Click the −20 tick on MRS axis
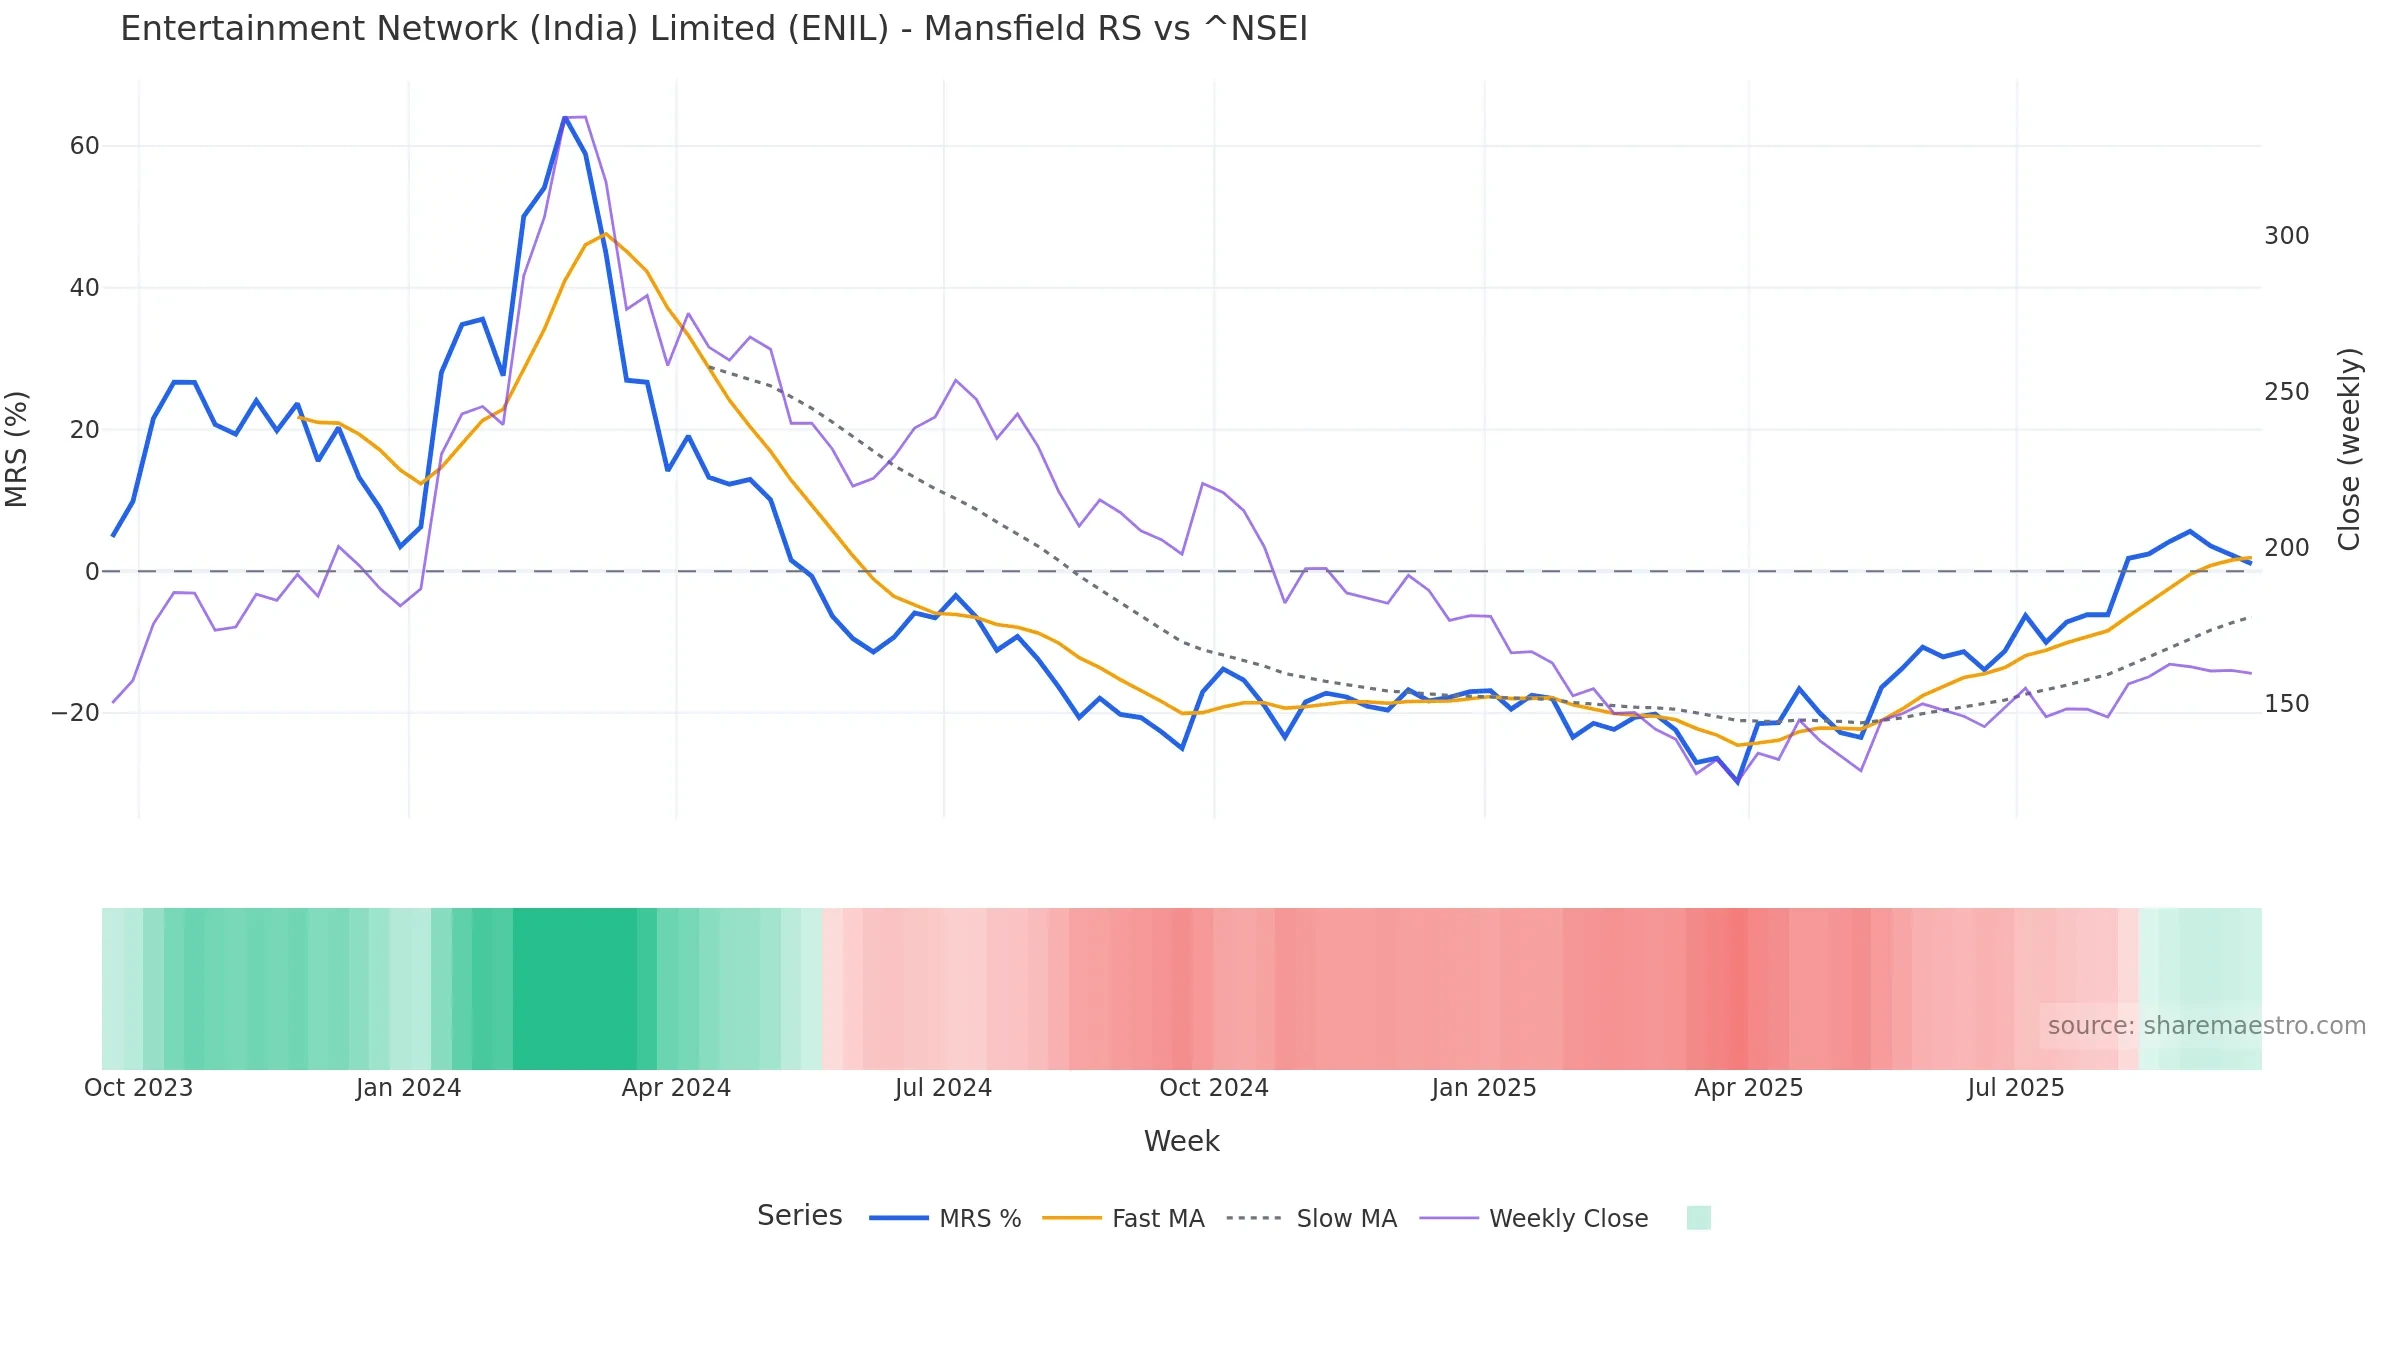The width and height of the screenshot is (2400, 1350). 76,713
